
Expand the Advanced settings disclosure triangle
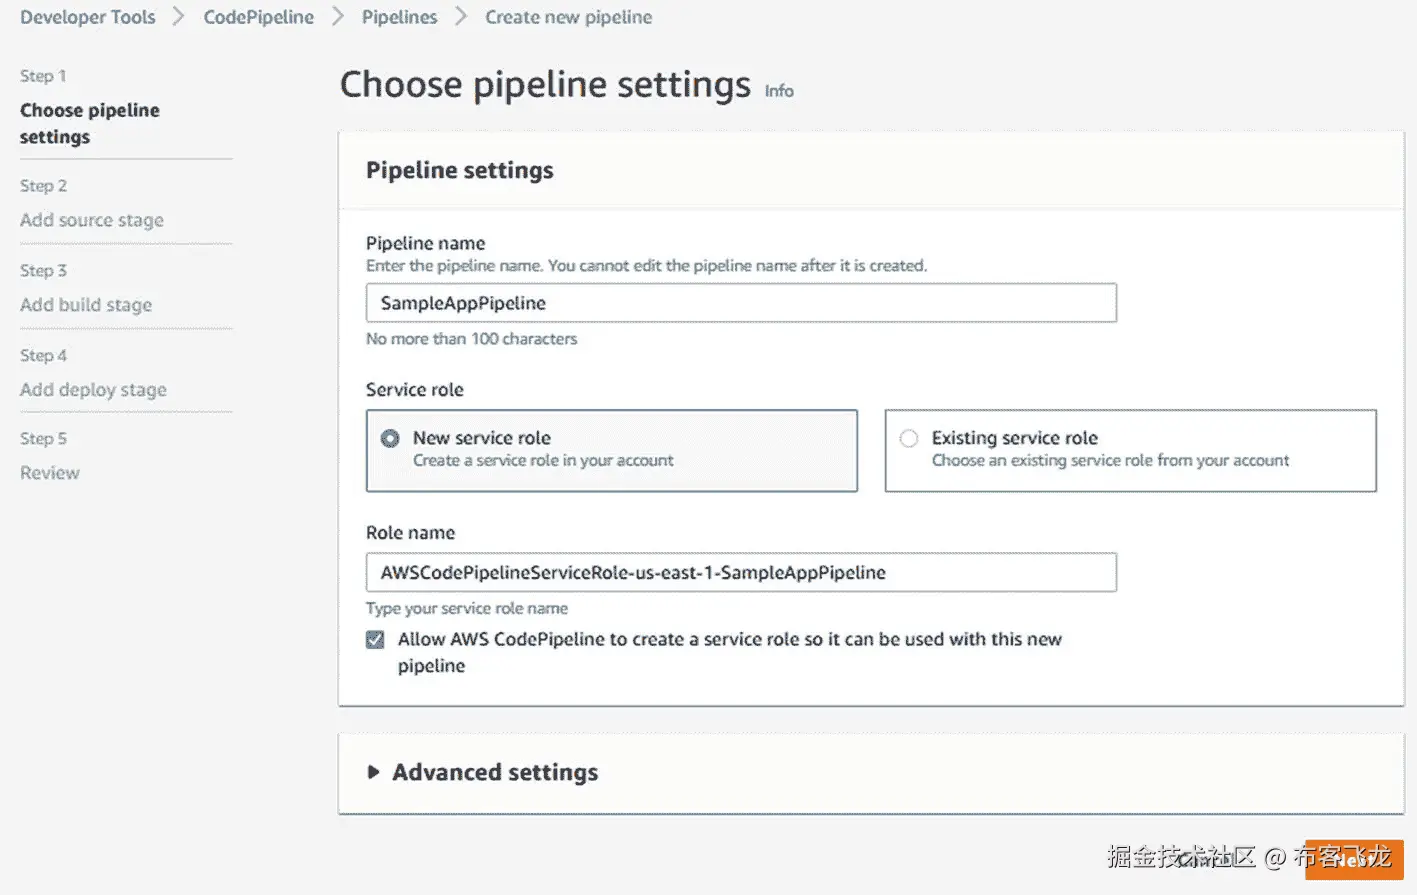pos(373,772)
